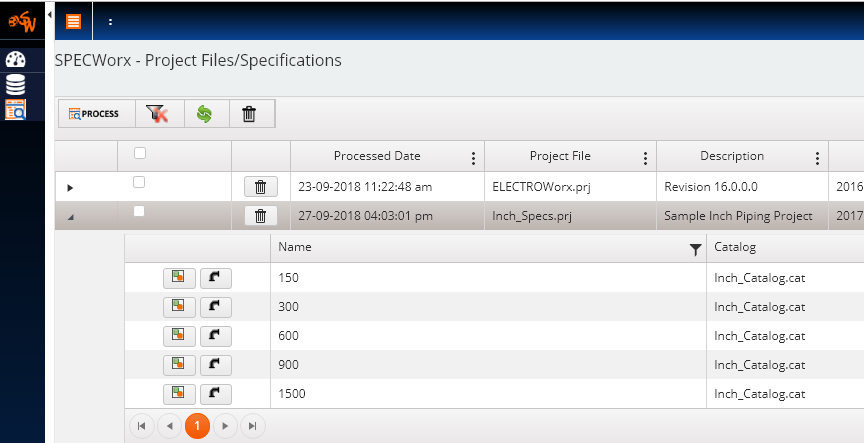Select the spec name 300
The width and height of the screenshot is (864, 443).
288,307
